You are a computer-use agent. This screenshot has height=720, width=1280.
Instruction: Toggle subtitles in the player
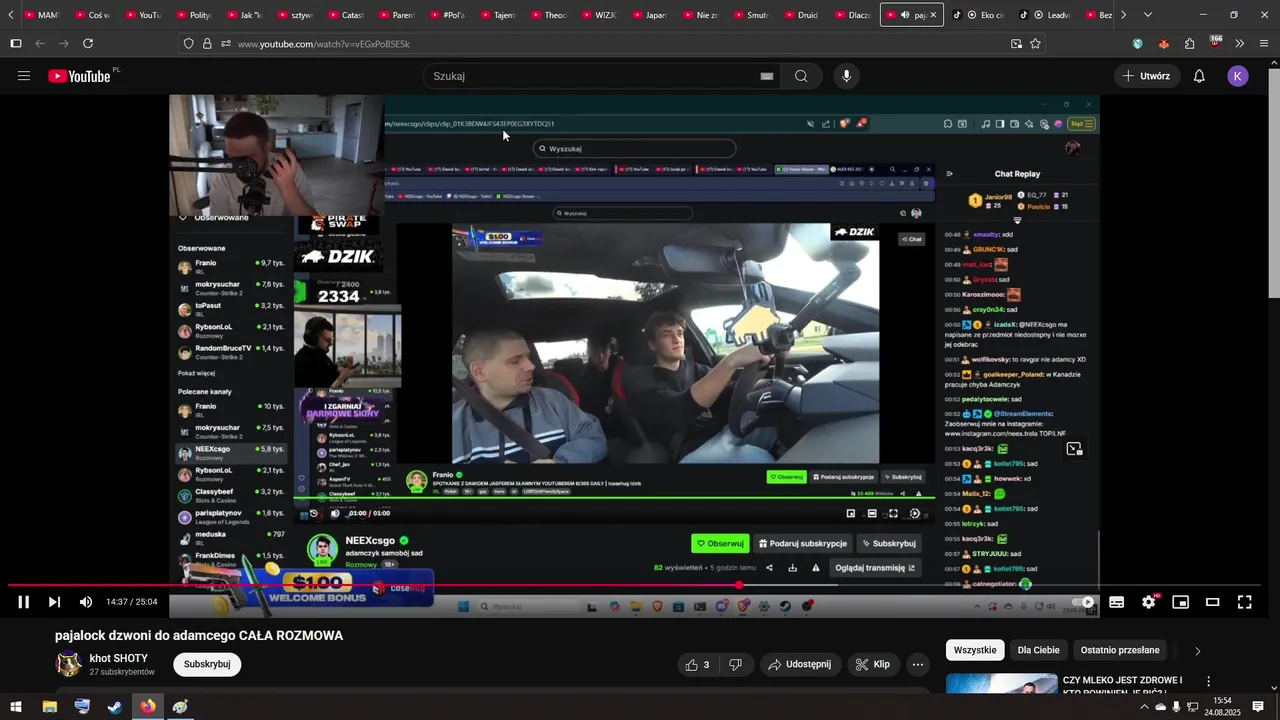(x=1117, y=602)
